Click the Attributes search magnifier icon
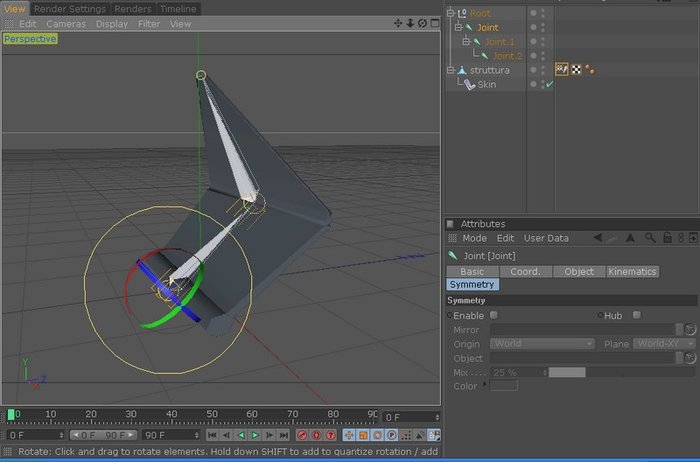Viewport: 700px width, 462px height. [650, 238]
